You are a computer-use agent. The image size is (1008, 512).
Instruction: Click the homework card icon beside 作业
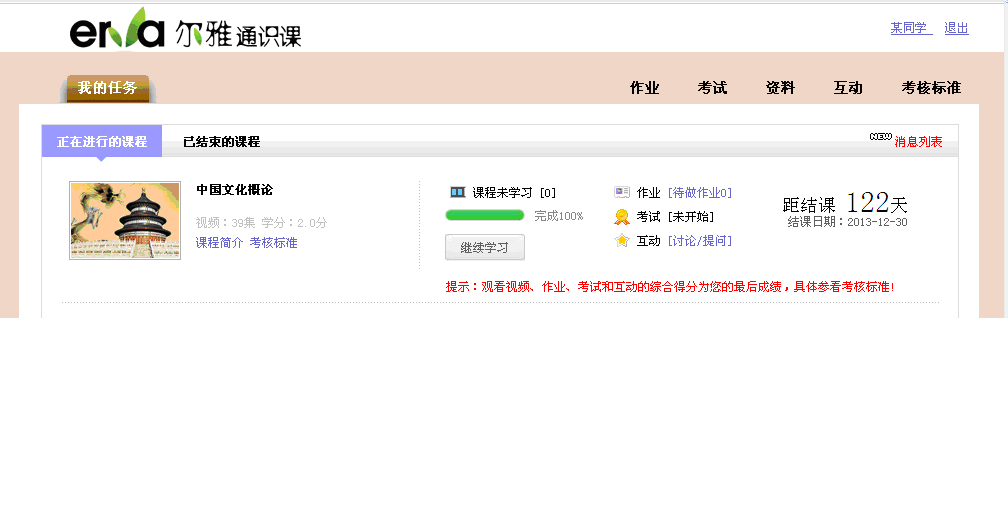coord(622,192)
